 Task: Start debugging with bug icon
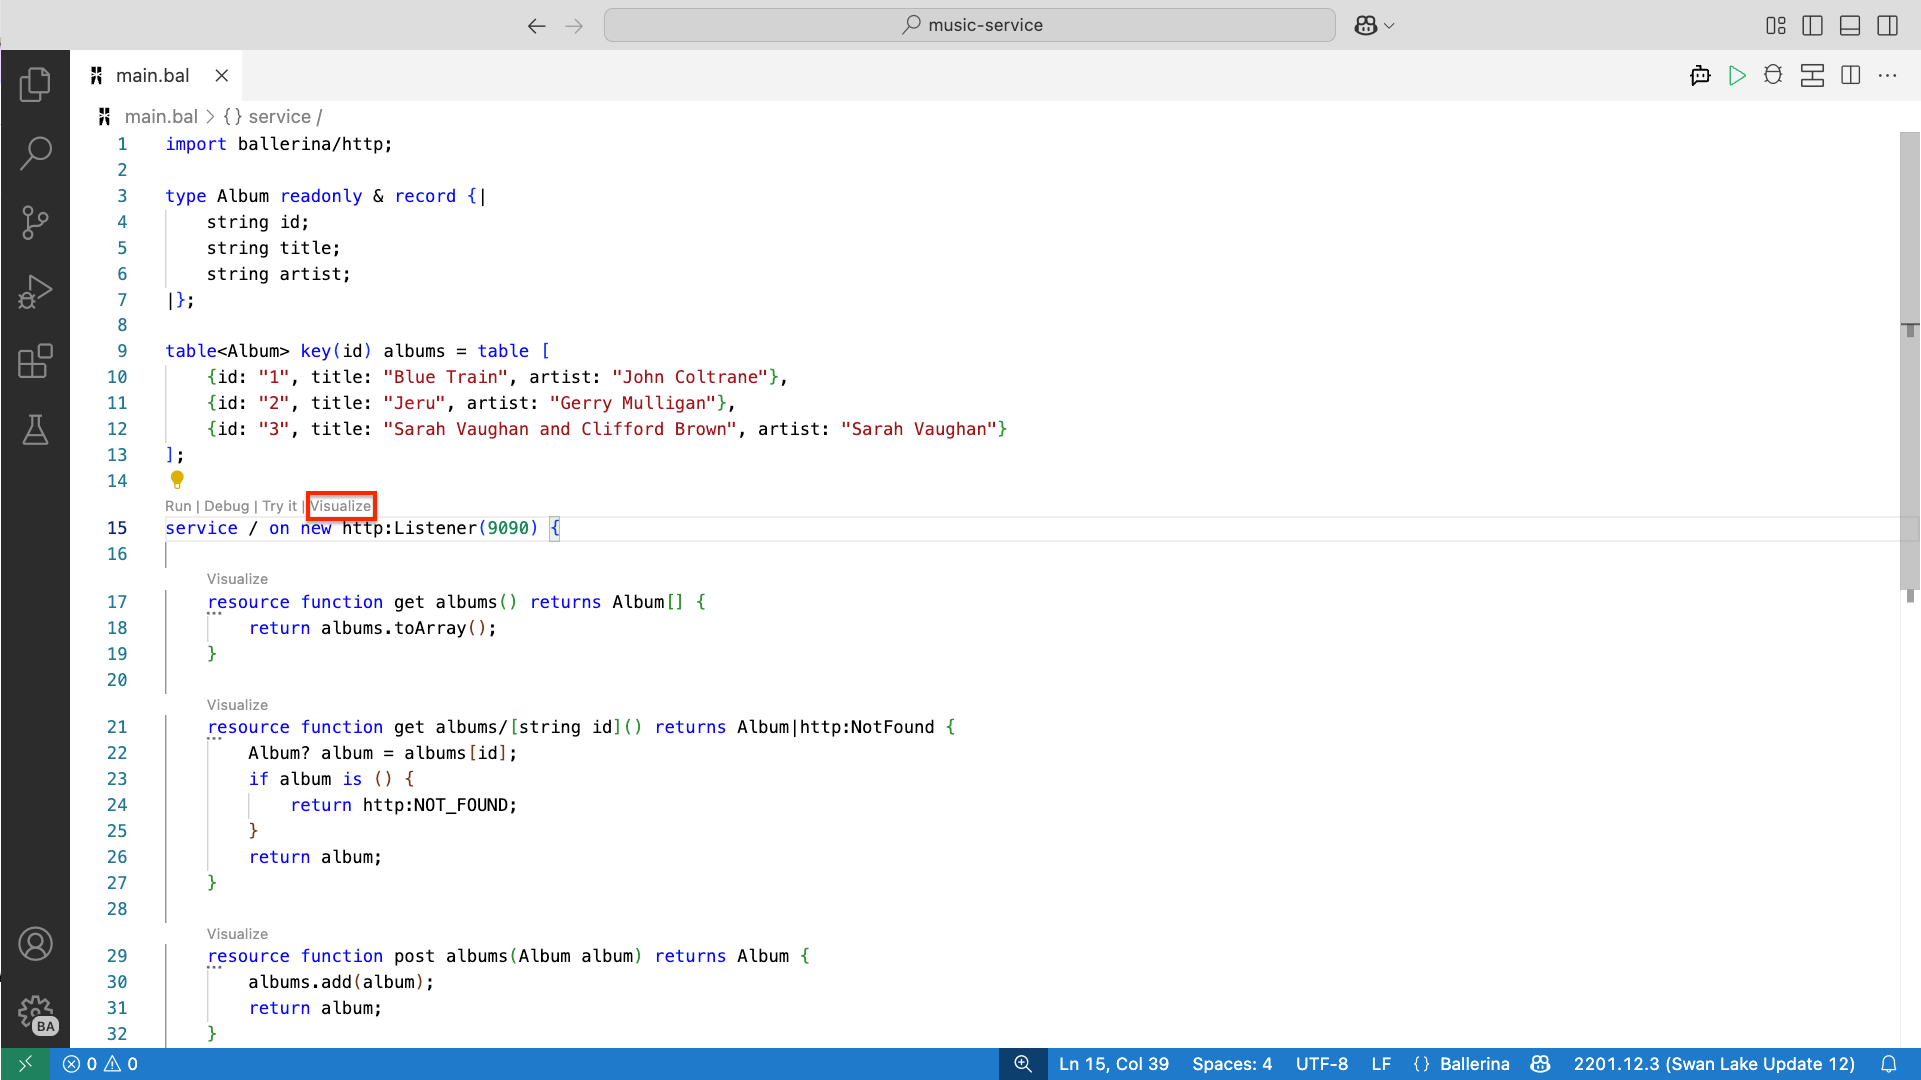click(x=1773, y=76)
